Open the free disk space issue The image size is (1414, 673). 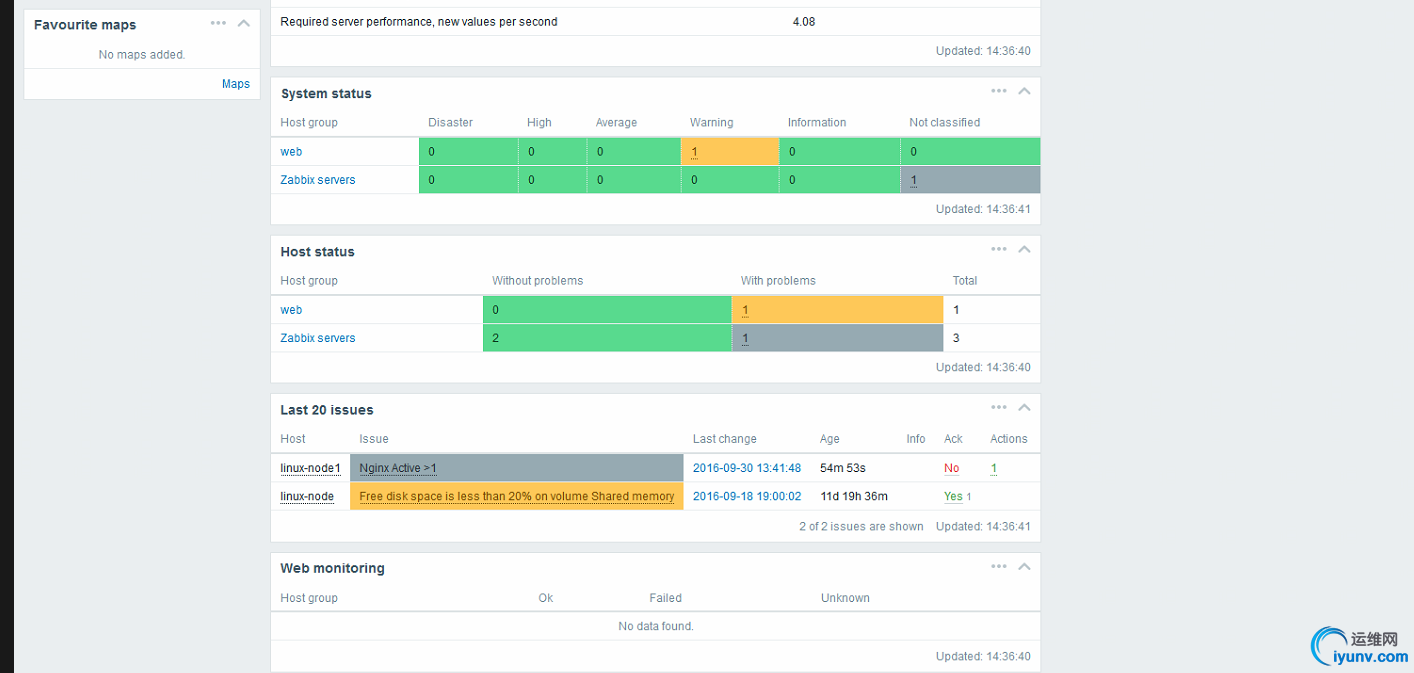coord(516,496)
